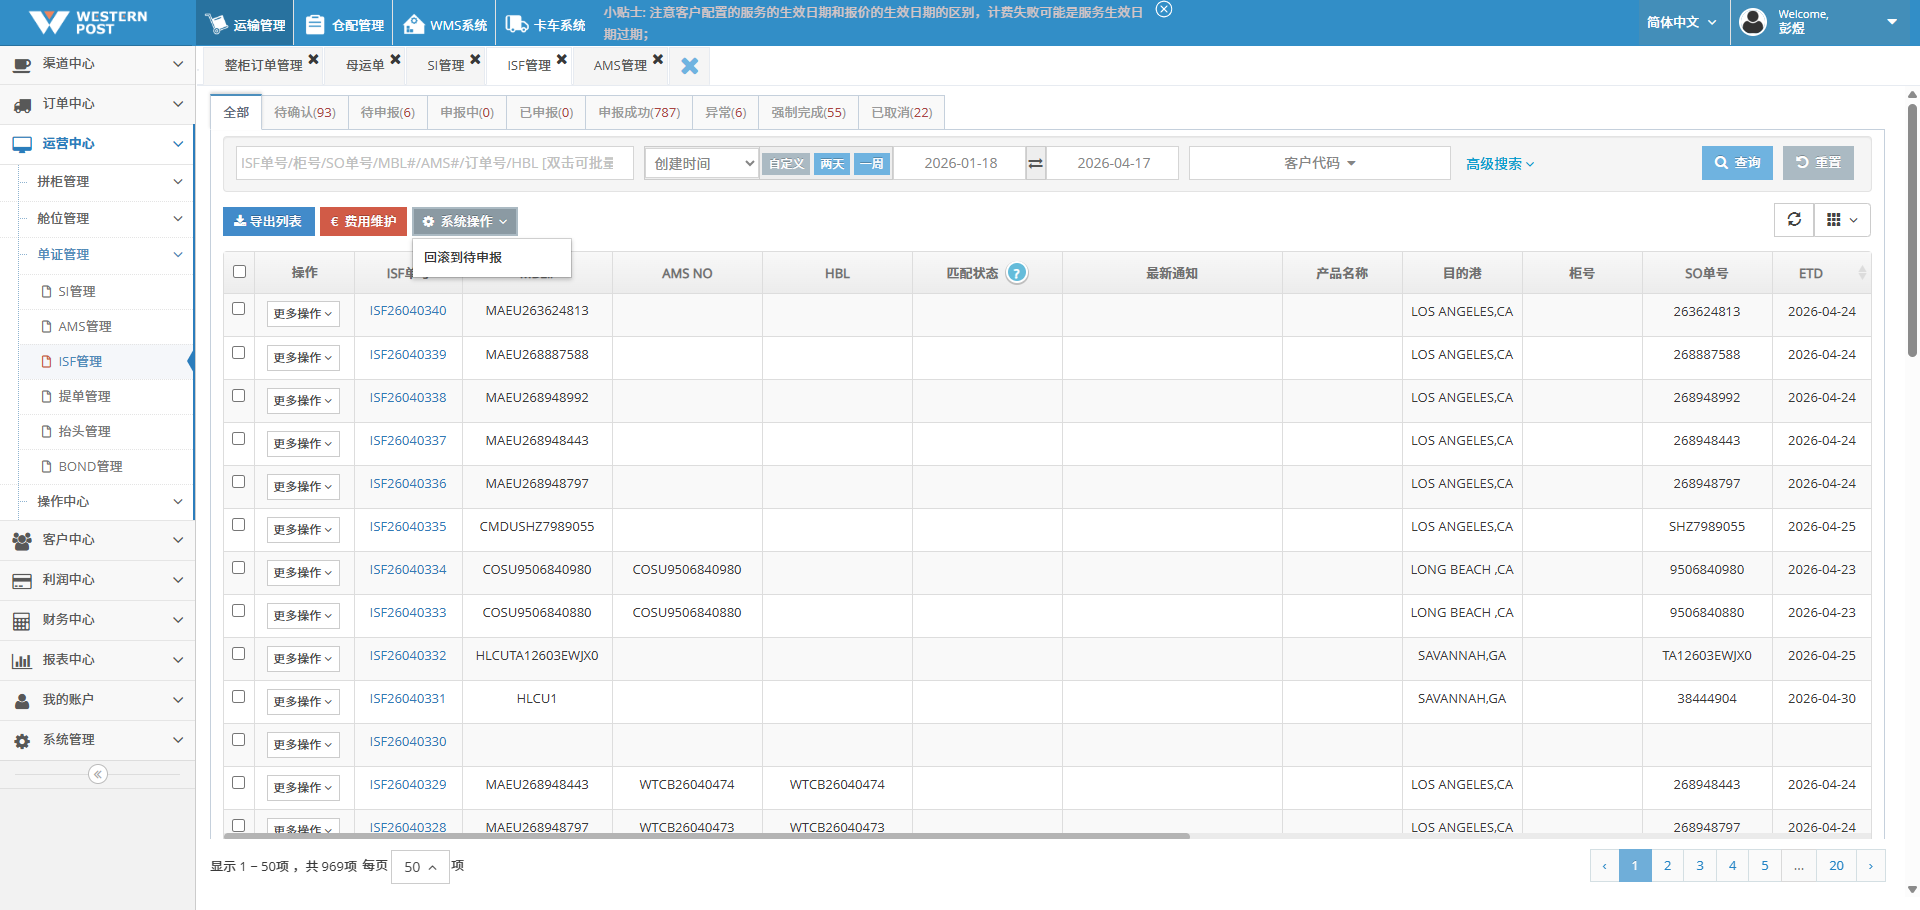
Task: Open the ISF26040334 record link
Action: click(408, 570)
